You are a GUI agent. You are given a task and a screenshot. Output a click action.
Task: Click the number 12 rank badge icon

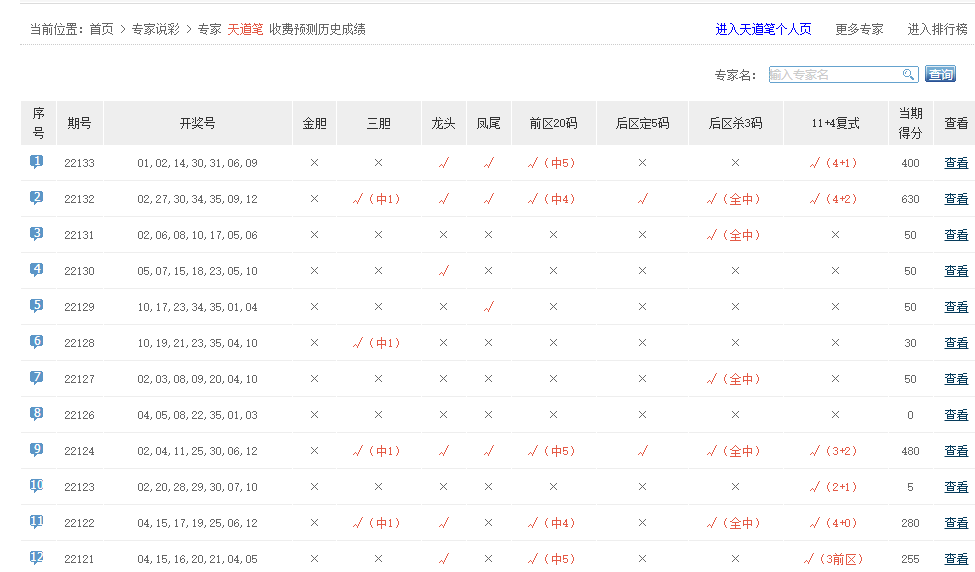tap(37, 558)
